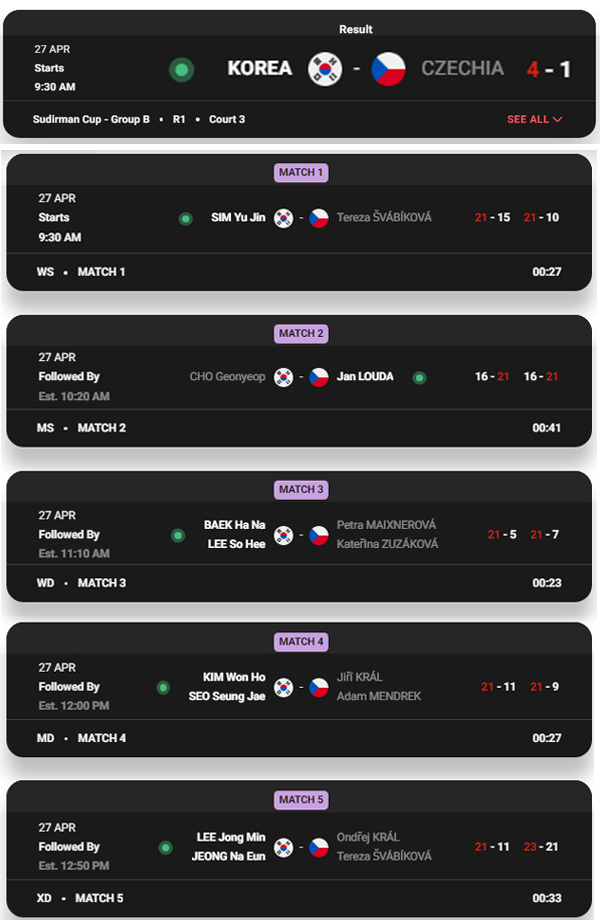Click Czechia flag next to Jan LOUDA

coord(319,377)
